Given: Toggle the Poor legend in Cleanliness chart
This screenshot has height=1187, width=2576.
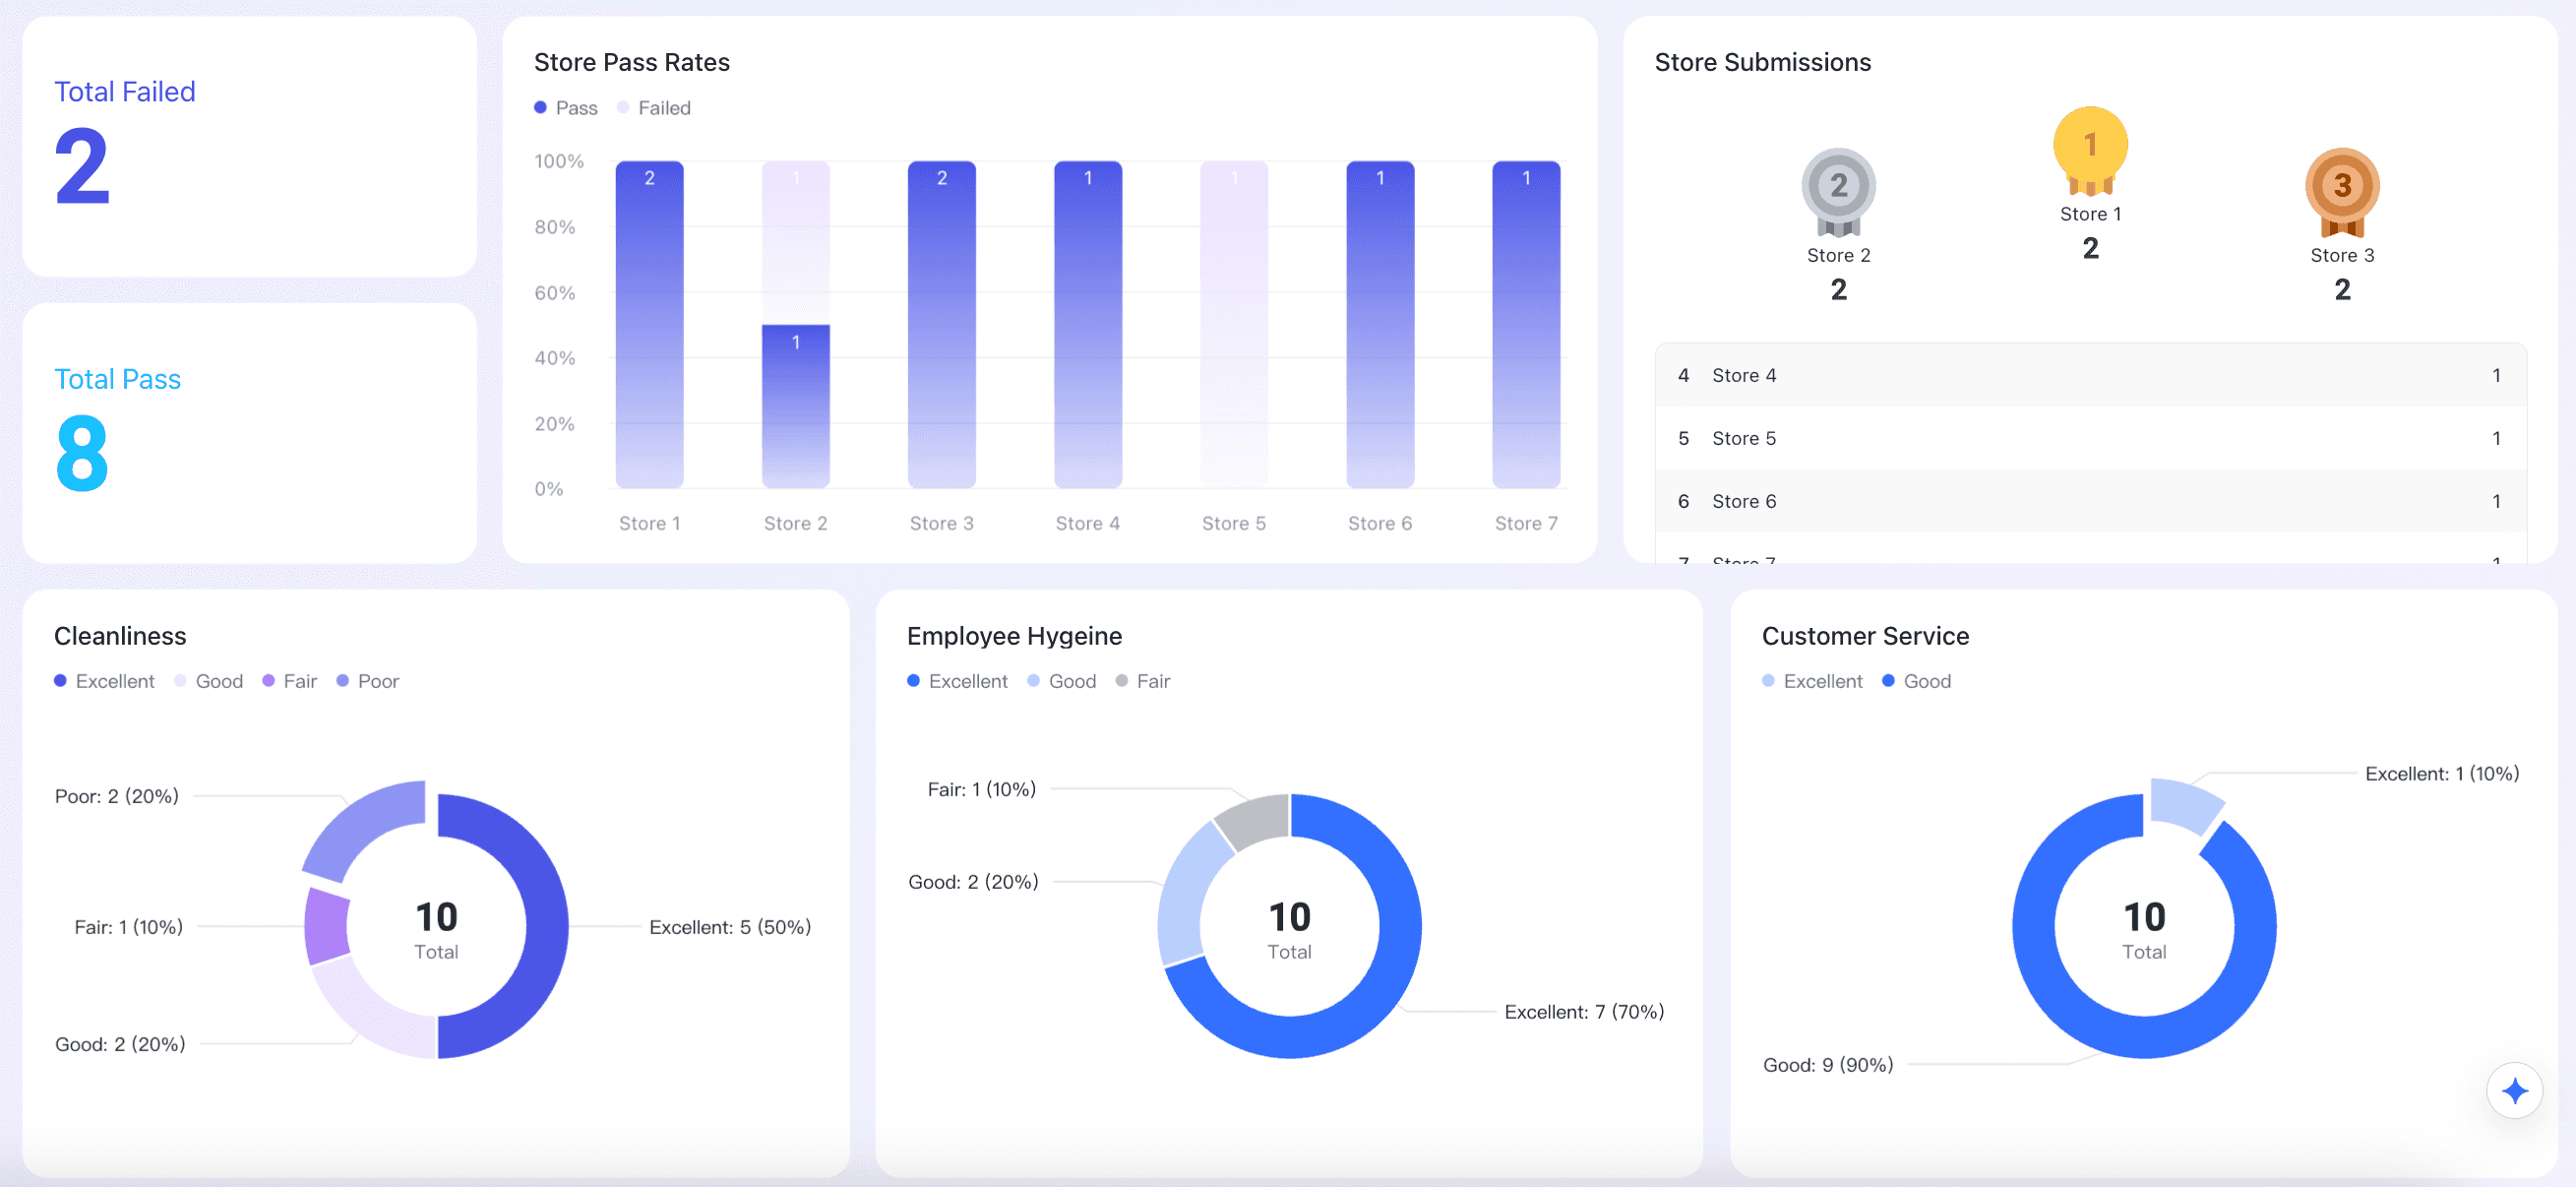Looking at the screenshot, I should (x=367, y=681).
